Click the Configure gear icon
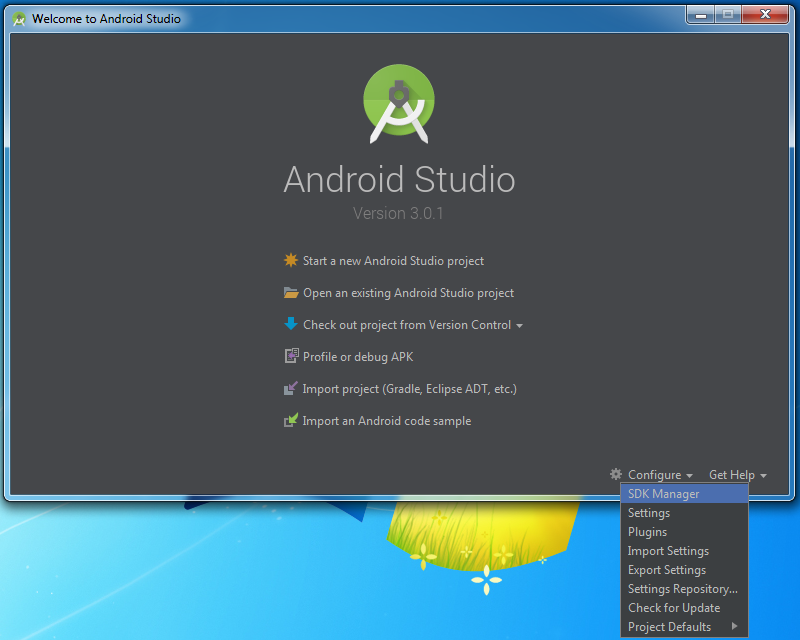Screen dimensions: 800x640 616,475
